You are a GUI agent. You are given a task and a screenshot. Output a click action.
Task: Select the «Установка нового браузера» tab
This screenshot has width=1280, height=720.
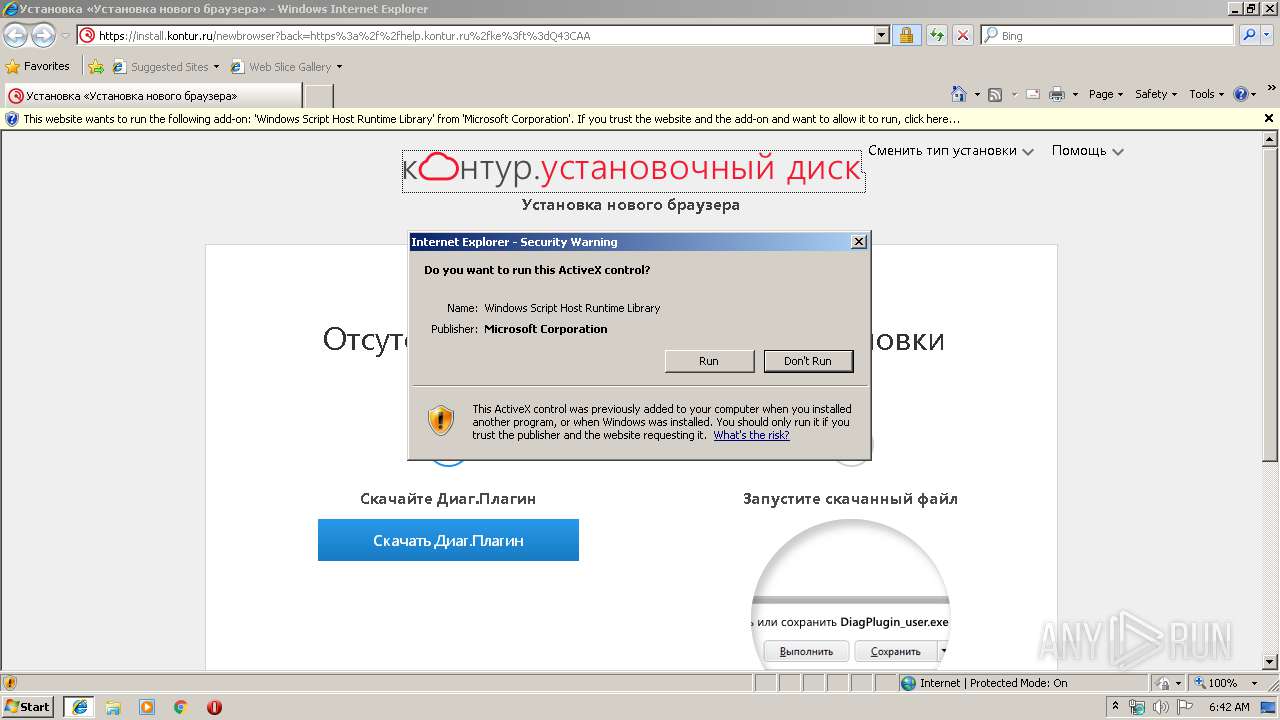click(x=152, y=96)
